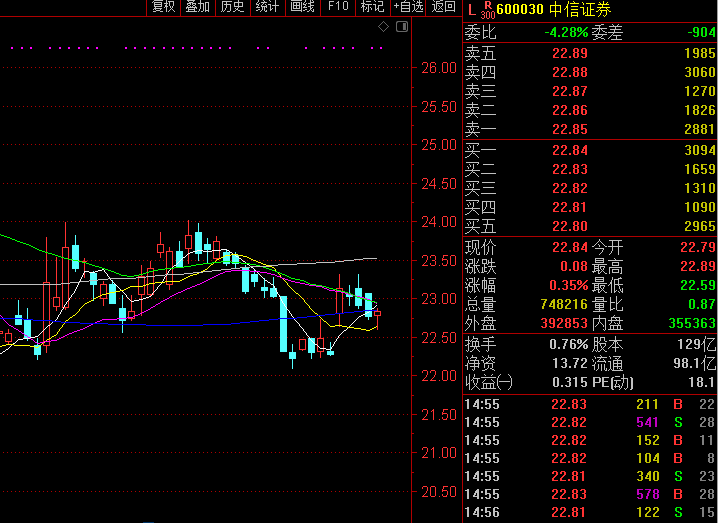
Task: Click the 买一 volume 3094
Action: point(700,150)
